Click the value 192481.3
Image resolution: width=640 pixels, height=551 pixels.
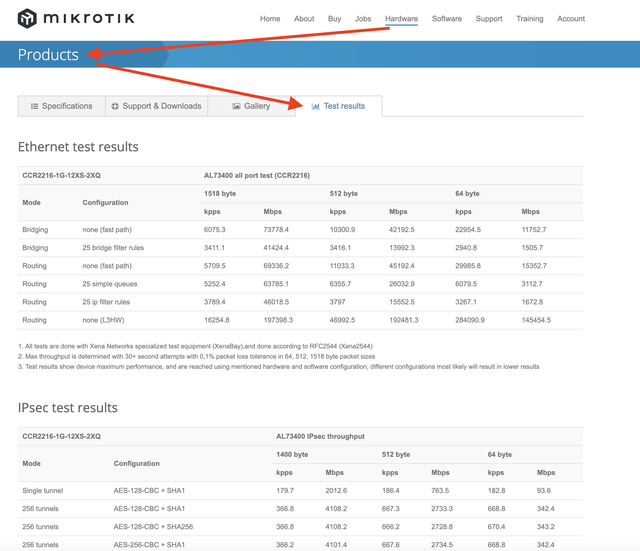click(404, 320)
